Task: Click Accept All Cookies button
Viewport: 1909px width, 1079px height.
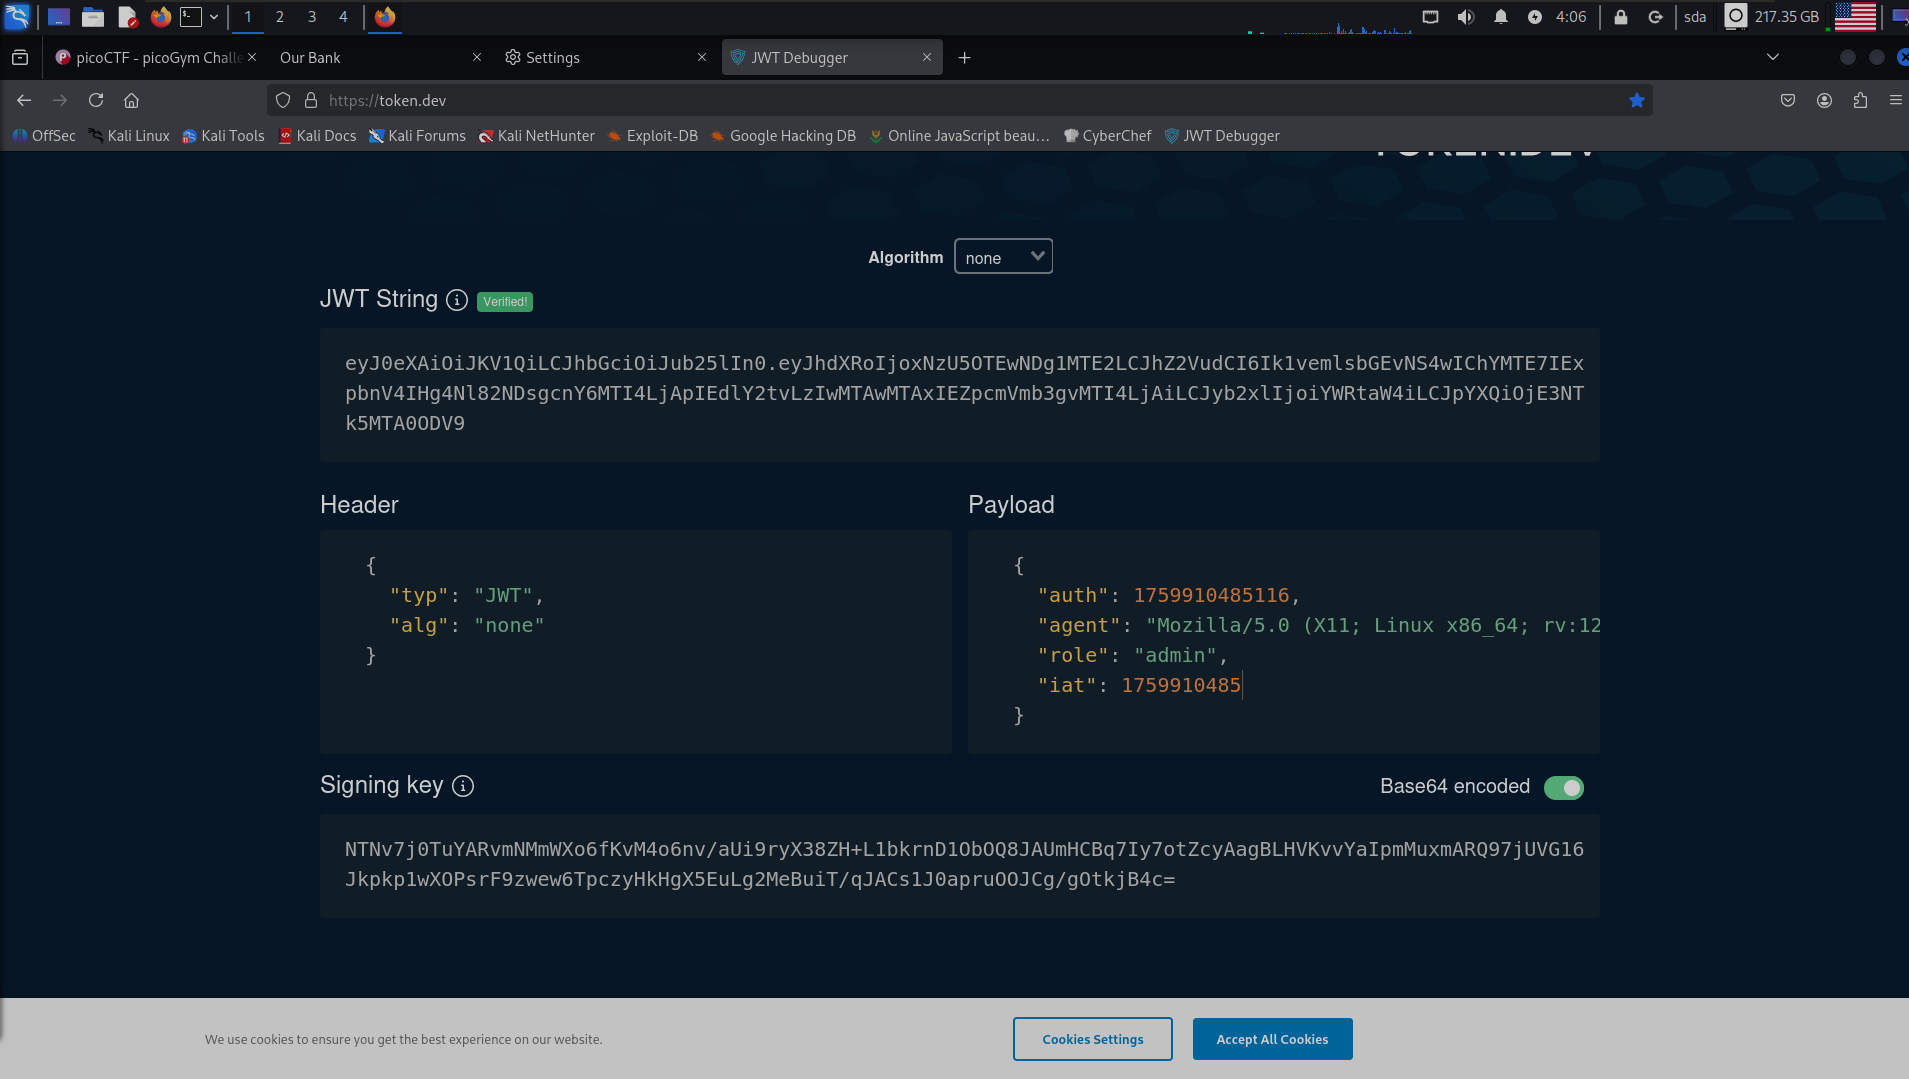Action: [1272, 1039]
